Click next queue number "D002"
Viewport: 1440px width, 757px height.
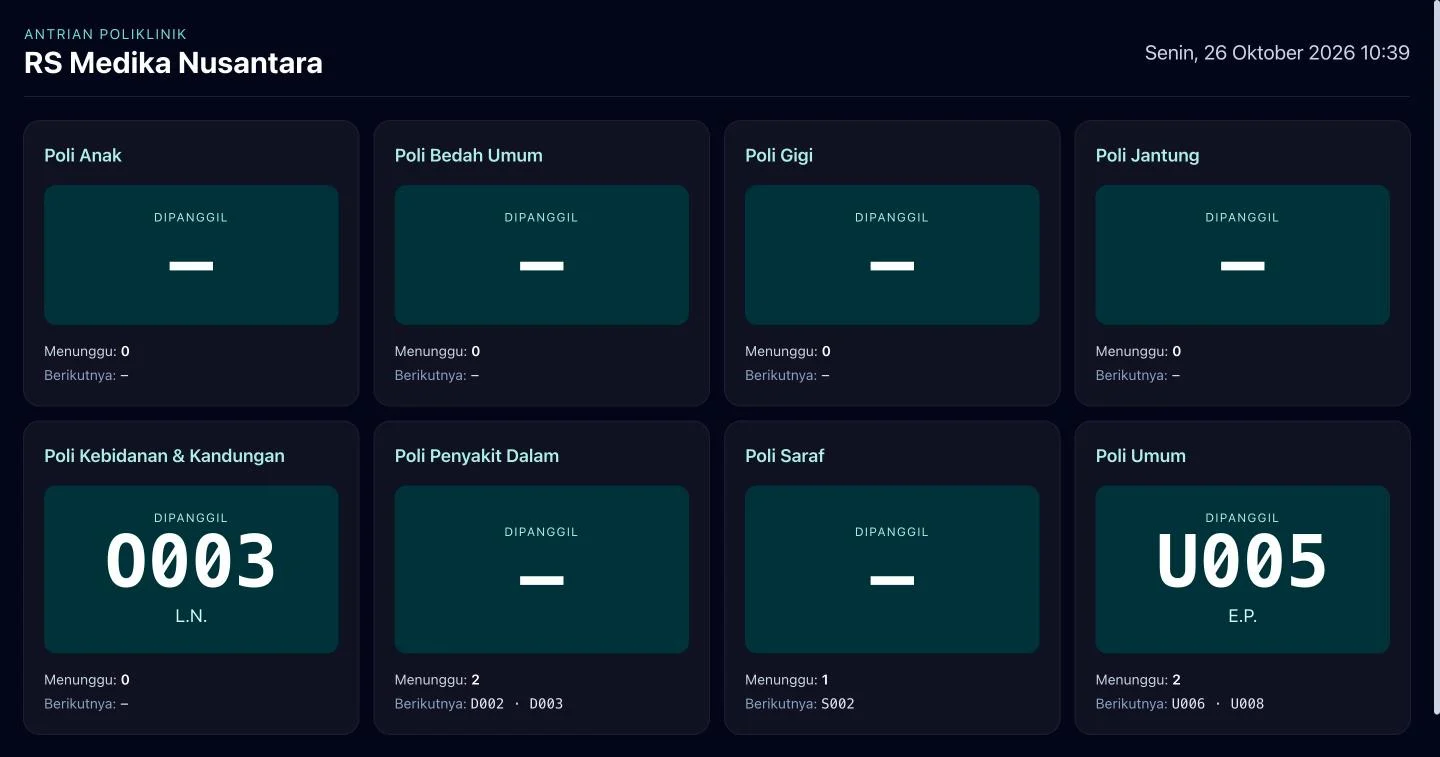(487, 704)
